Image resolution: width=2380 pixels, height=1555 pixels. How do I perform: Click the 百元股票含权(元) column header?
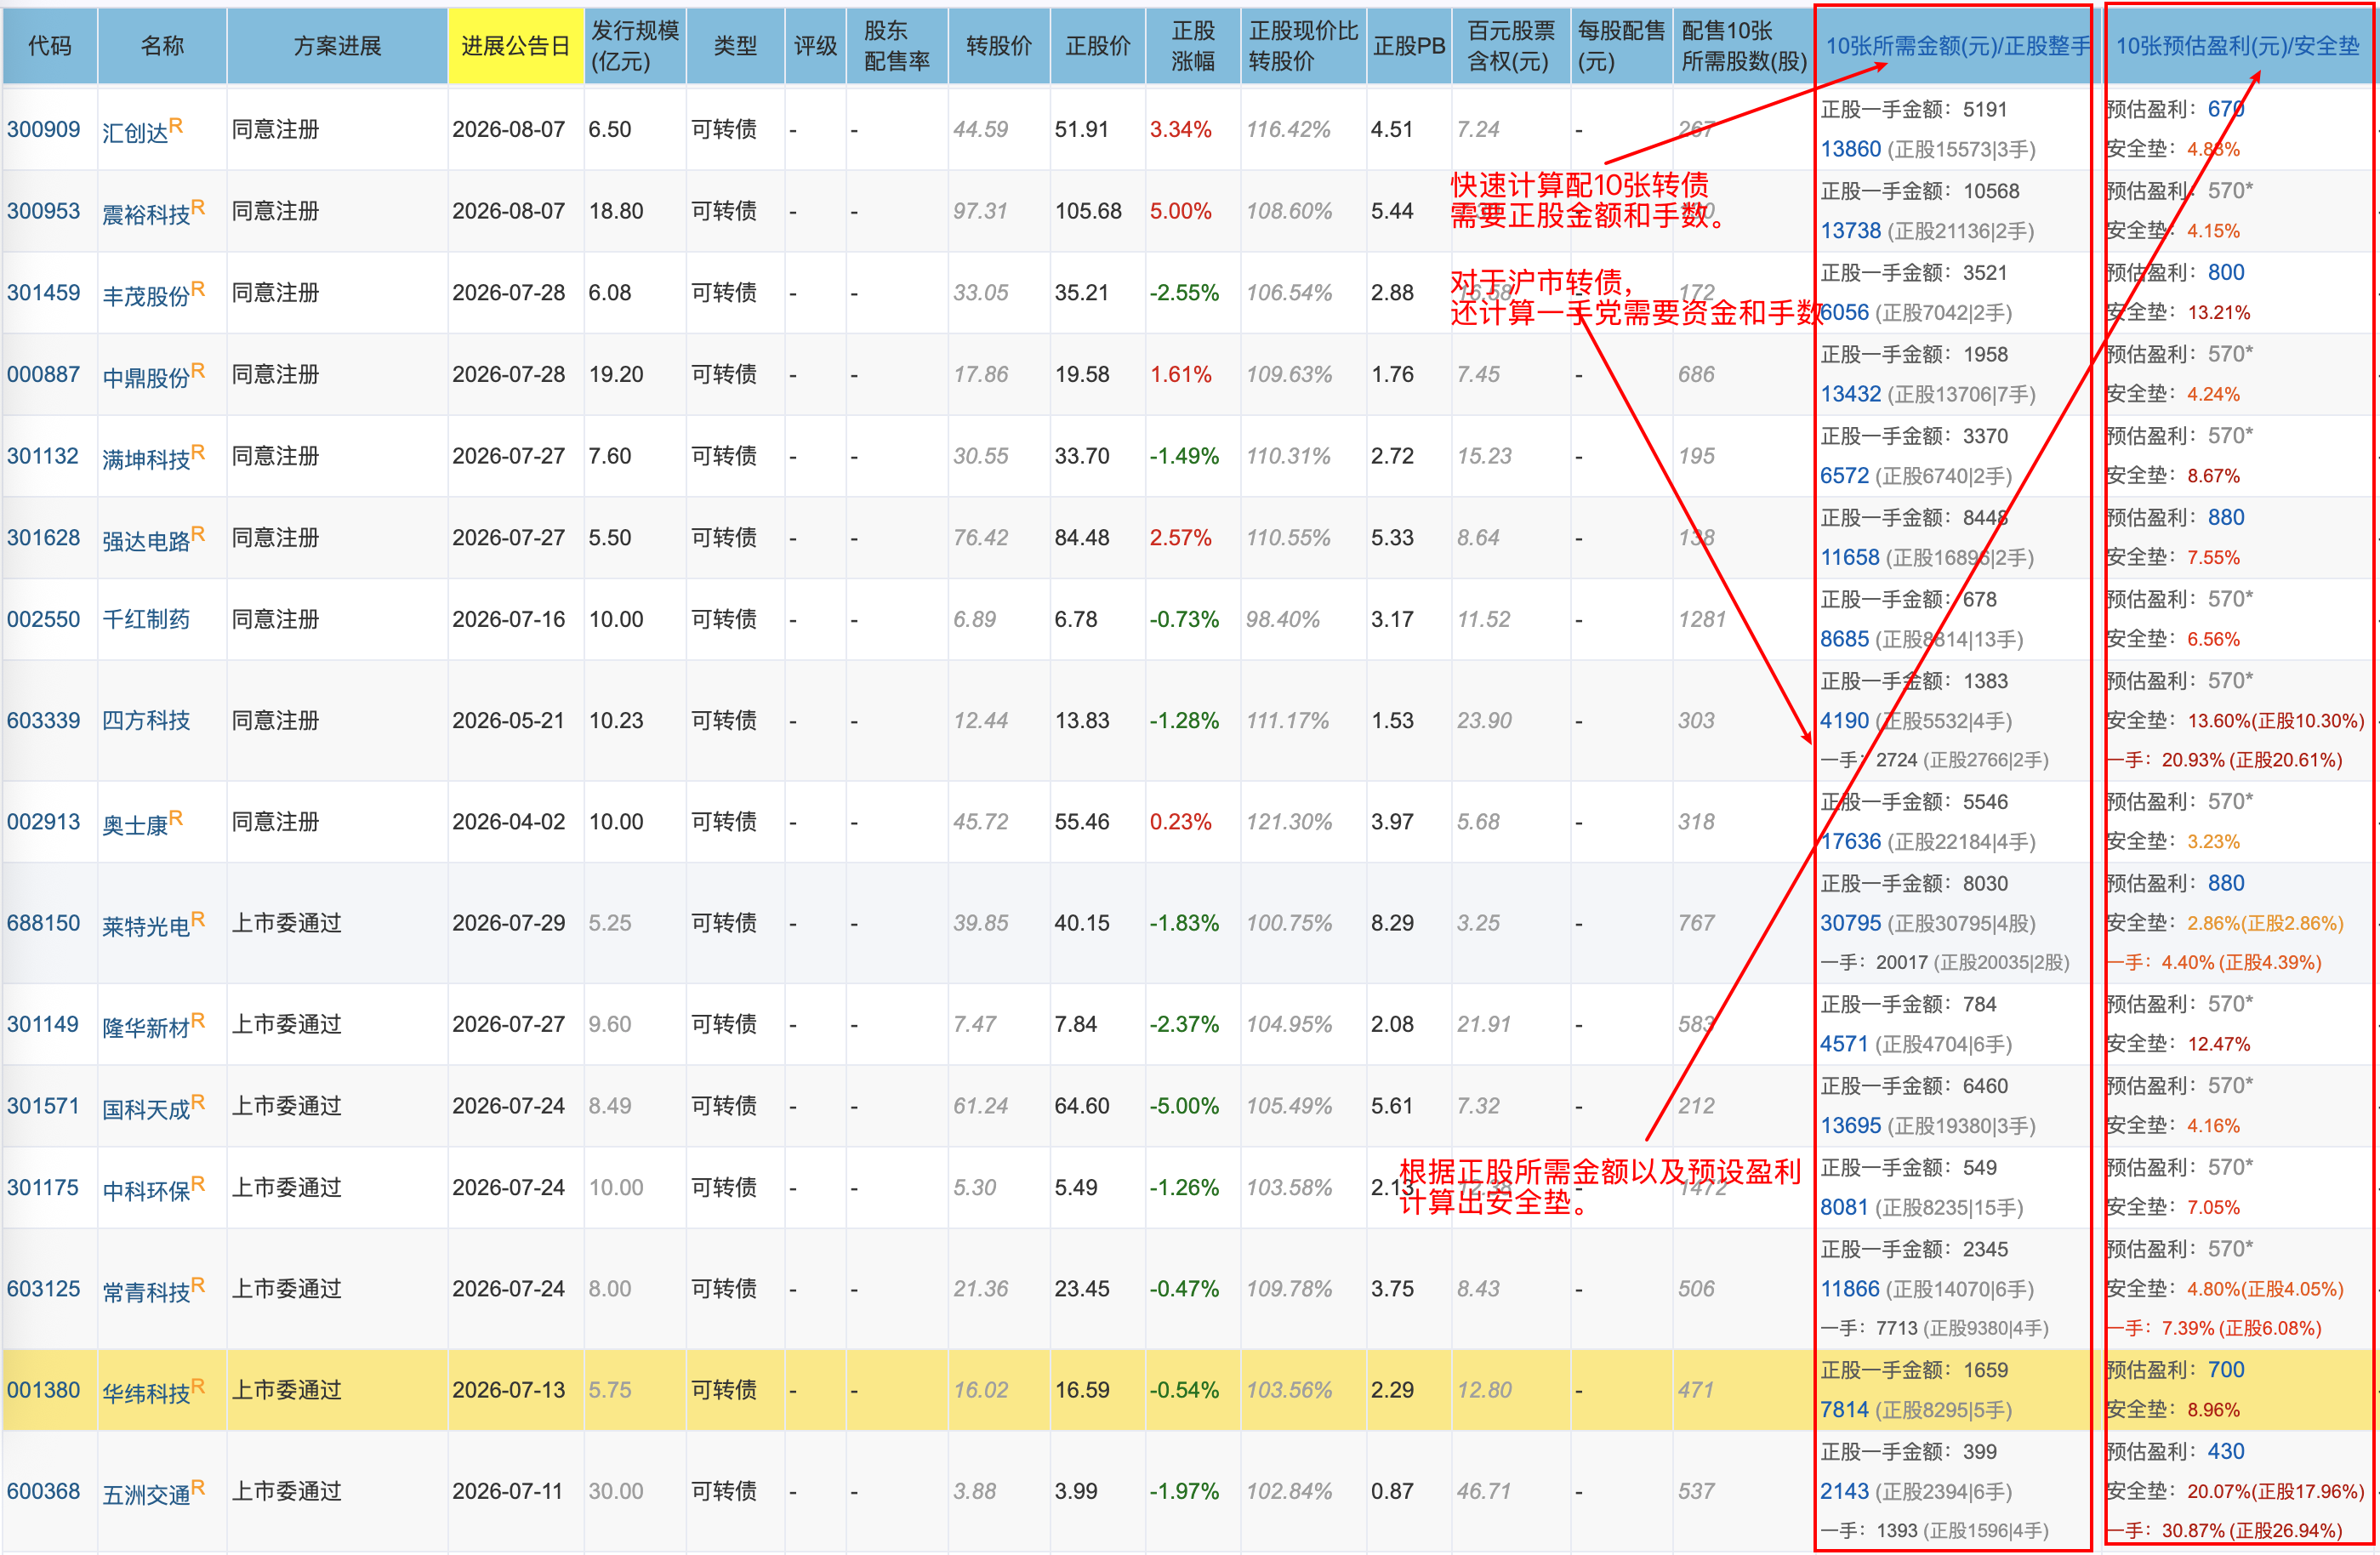1511,46
